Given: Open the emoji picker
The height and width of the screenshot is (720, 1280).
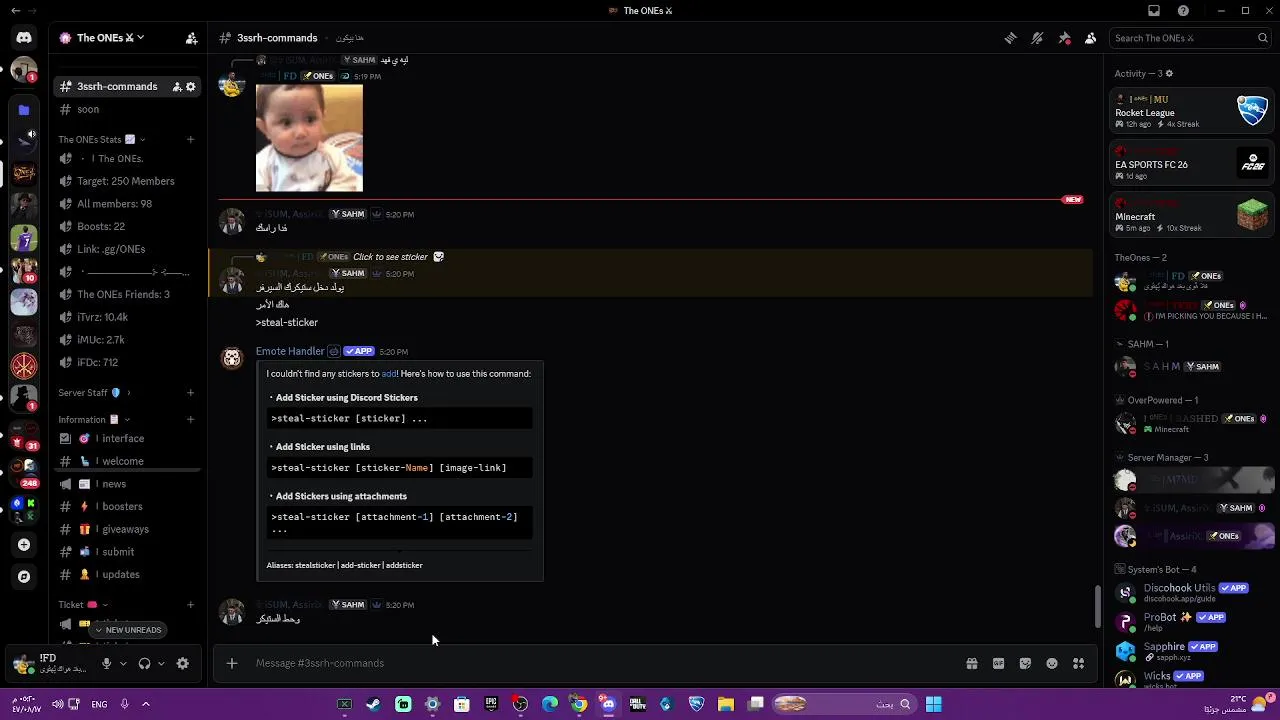Looking at the screenshot, I should tap(1052, 663).
